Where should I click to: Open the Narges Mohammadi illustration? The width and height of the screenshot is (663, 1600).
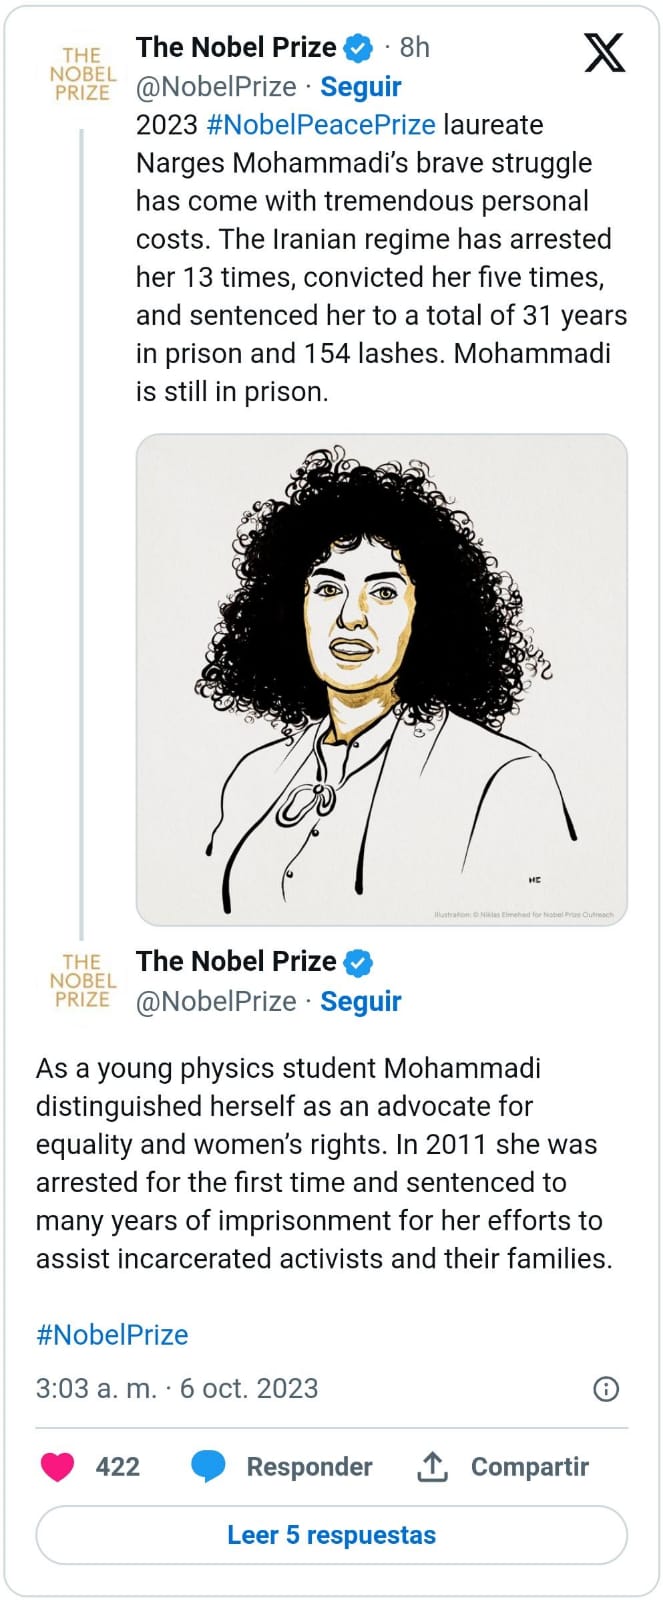(382, 680)
